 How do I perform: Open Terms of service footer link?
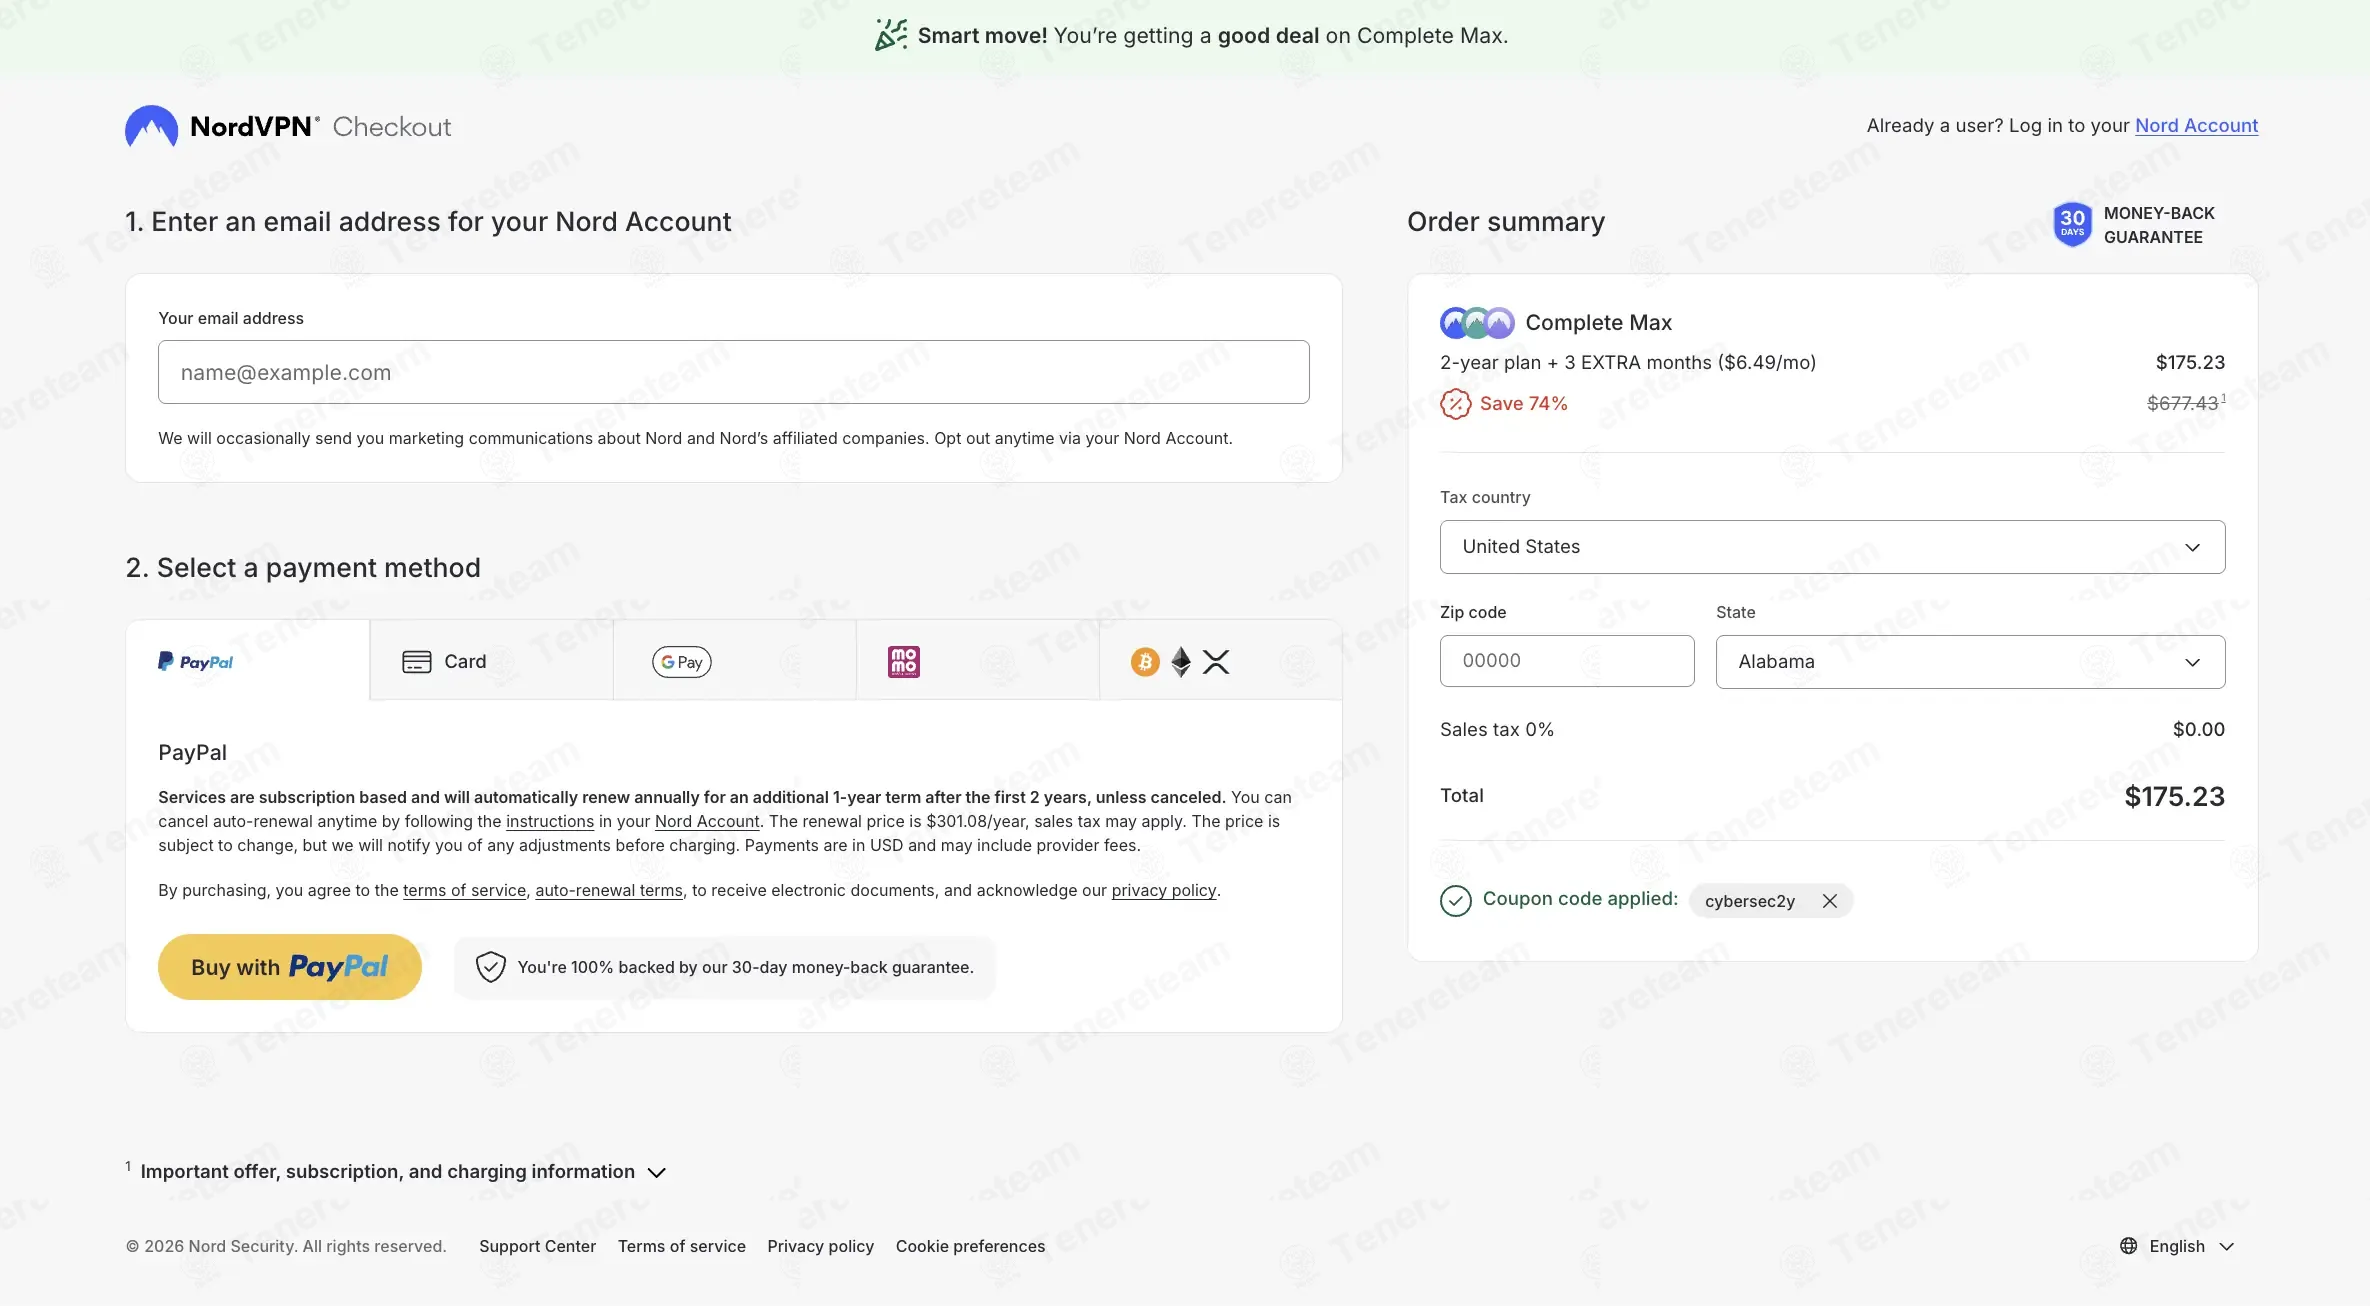pos(682,1246)
